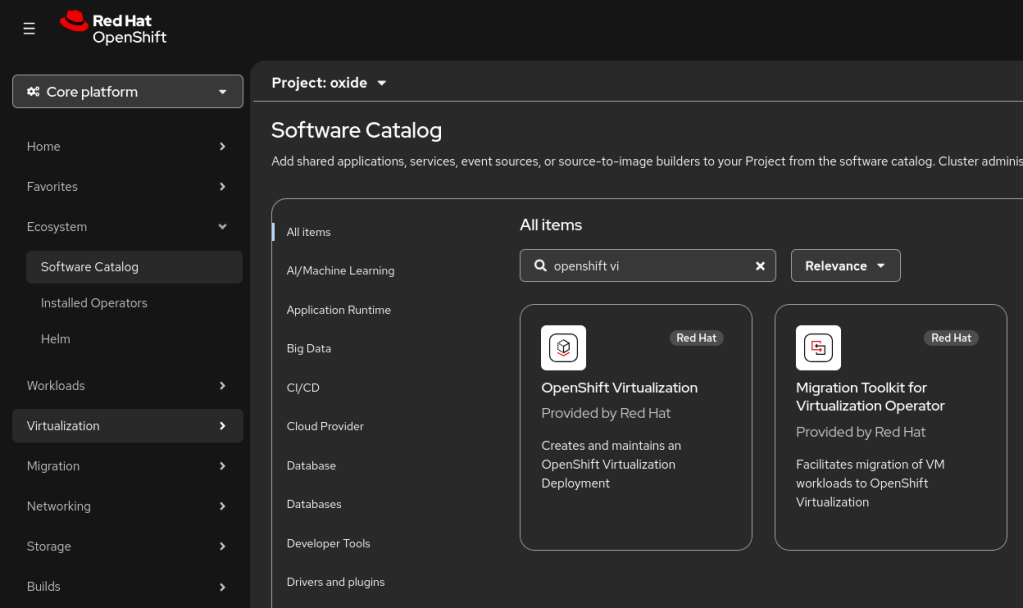The image size is (1023, 608).
Task: Expand the Workloads navigation section
Action: click(x=127, y=386)
